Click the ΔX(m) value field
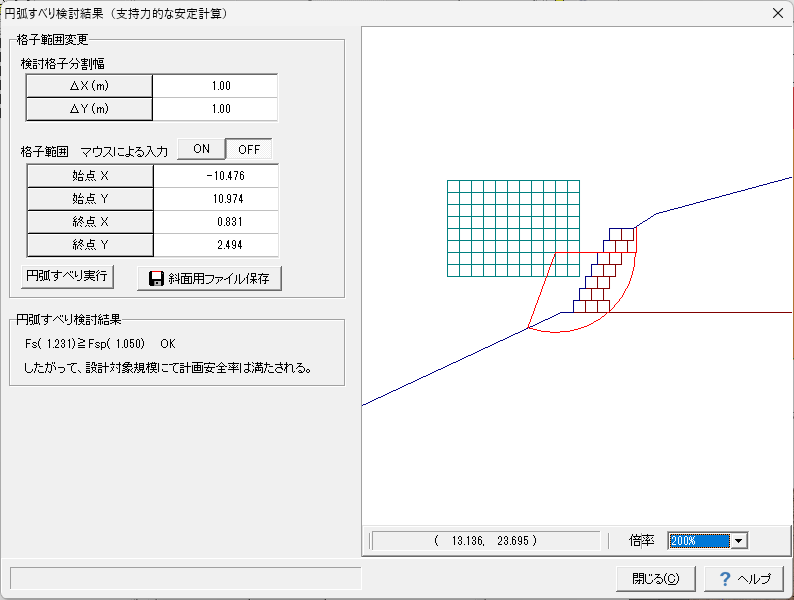794x600 pixels. click(x=215, y=86)
